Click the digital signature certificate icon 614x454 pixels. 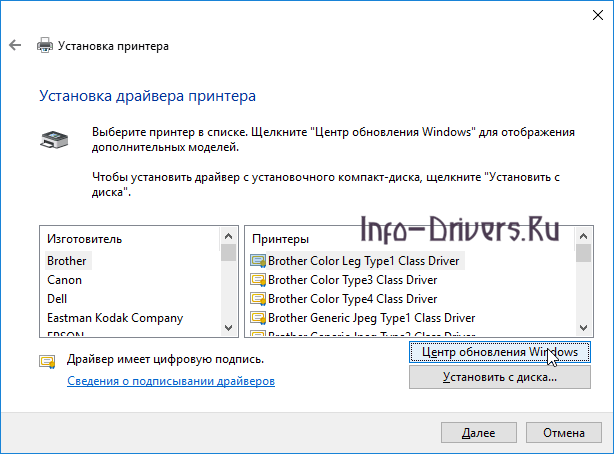pyautogui.click(x=47, y=361)
